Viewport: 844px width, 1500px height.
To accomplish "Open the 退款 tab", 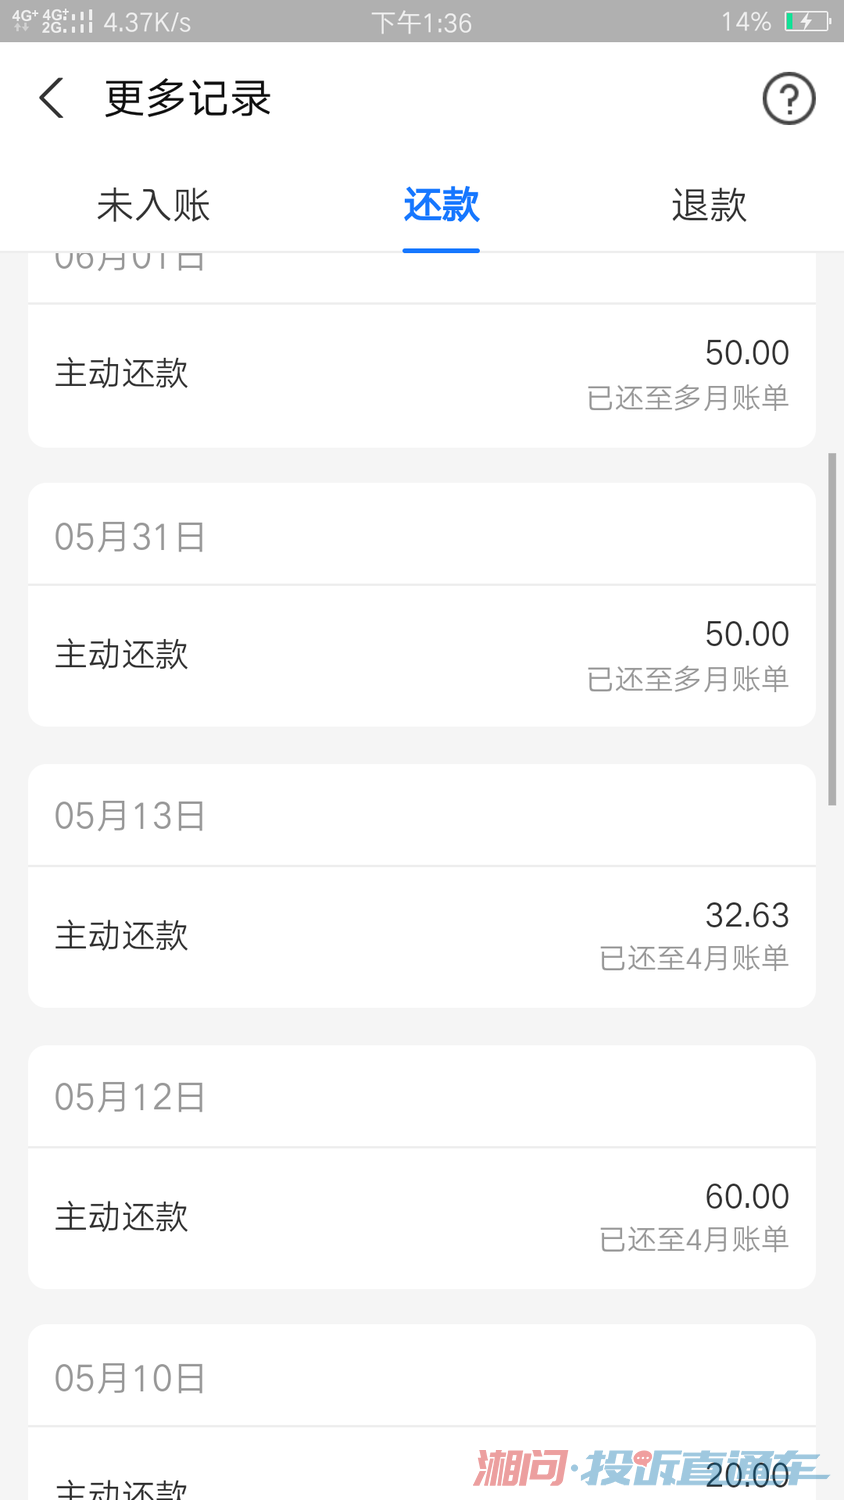I will coord(709,205).
